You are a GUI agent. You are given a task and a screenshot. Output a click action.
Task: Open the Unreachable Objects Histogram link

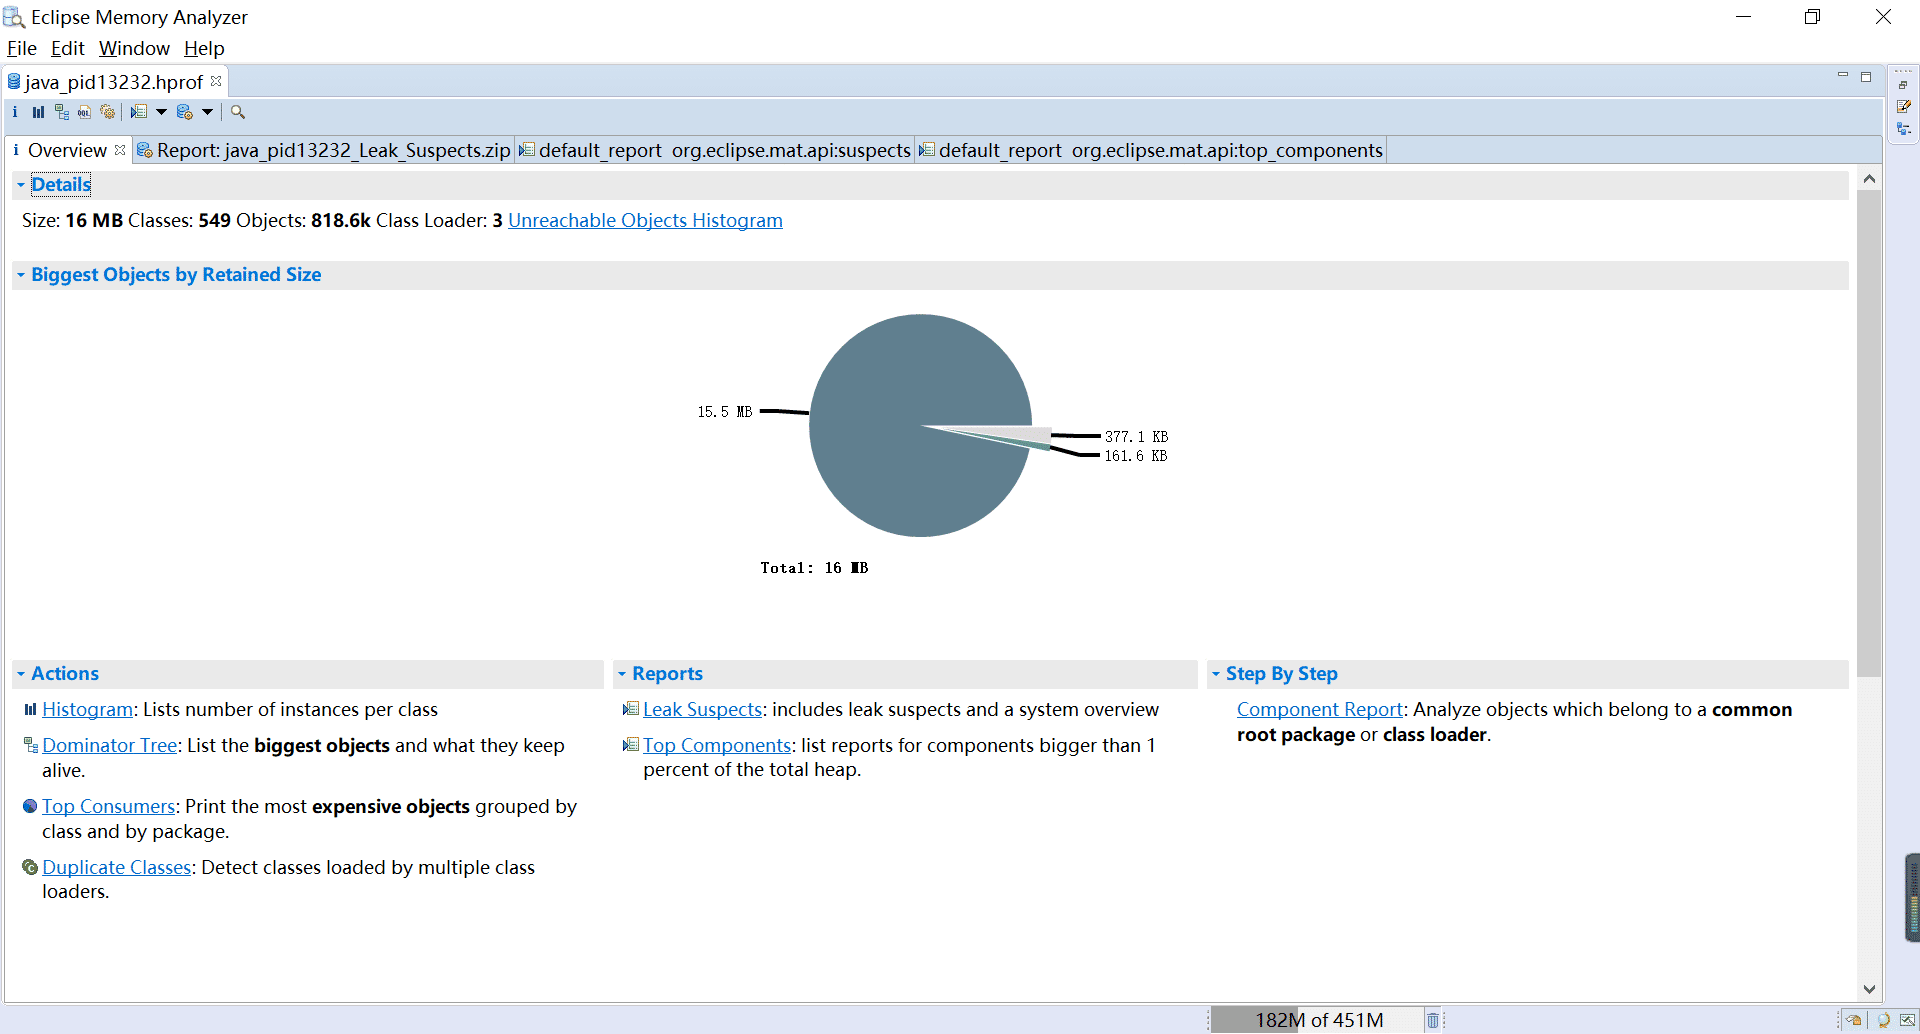pos(645,220)
